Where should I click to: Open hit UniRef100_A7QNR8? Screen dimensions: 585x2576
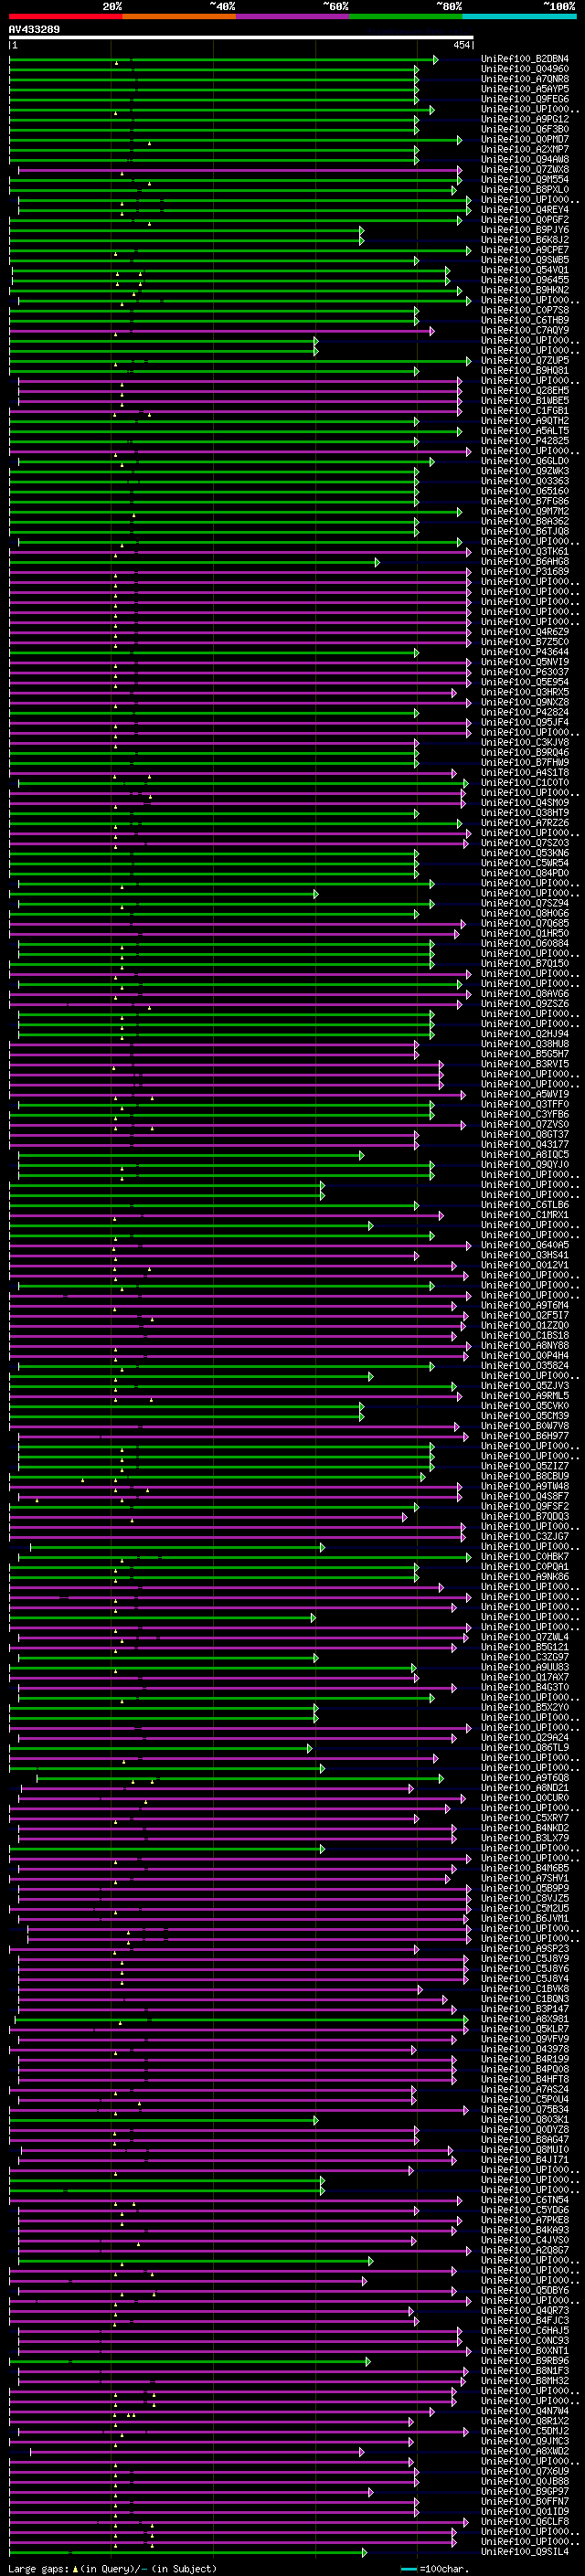point(525,79)
